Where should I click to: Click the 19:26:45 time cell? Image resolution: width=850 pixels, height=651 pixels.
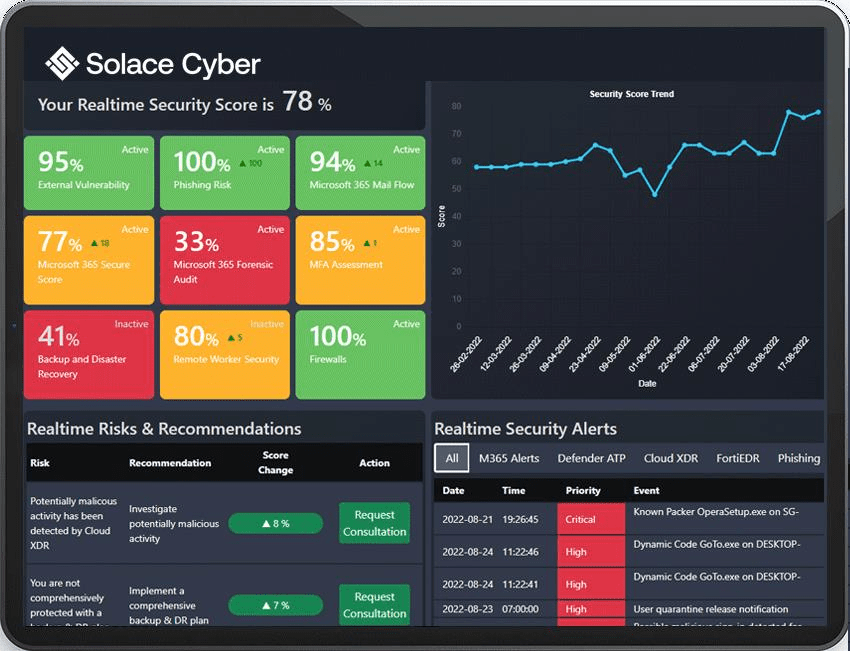pos(520,519)
